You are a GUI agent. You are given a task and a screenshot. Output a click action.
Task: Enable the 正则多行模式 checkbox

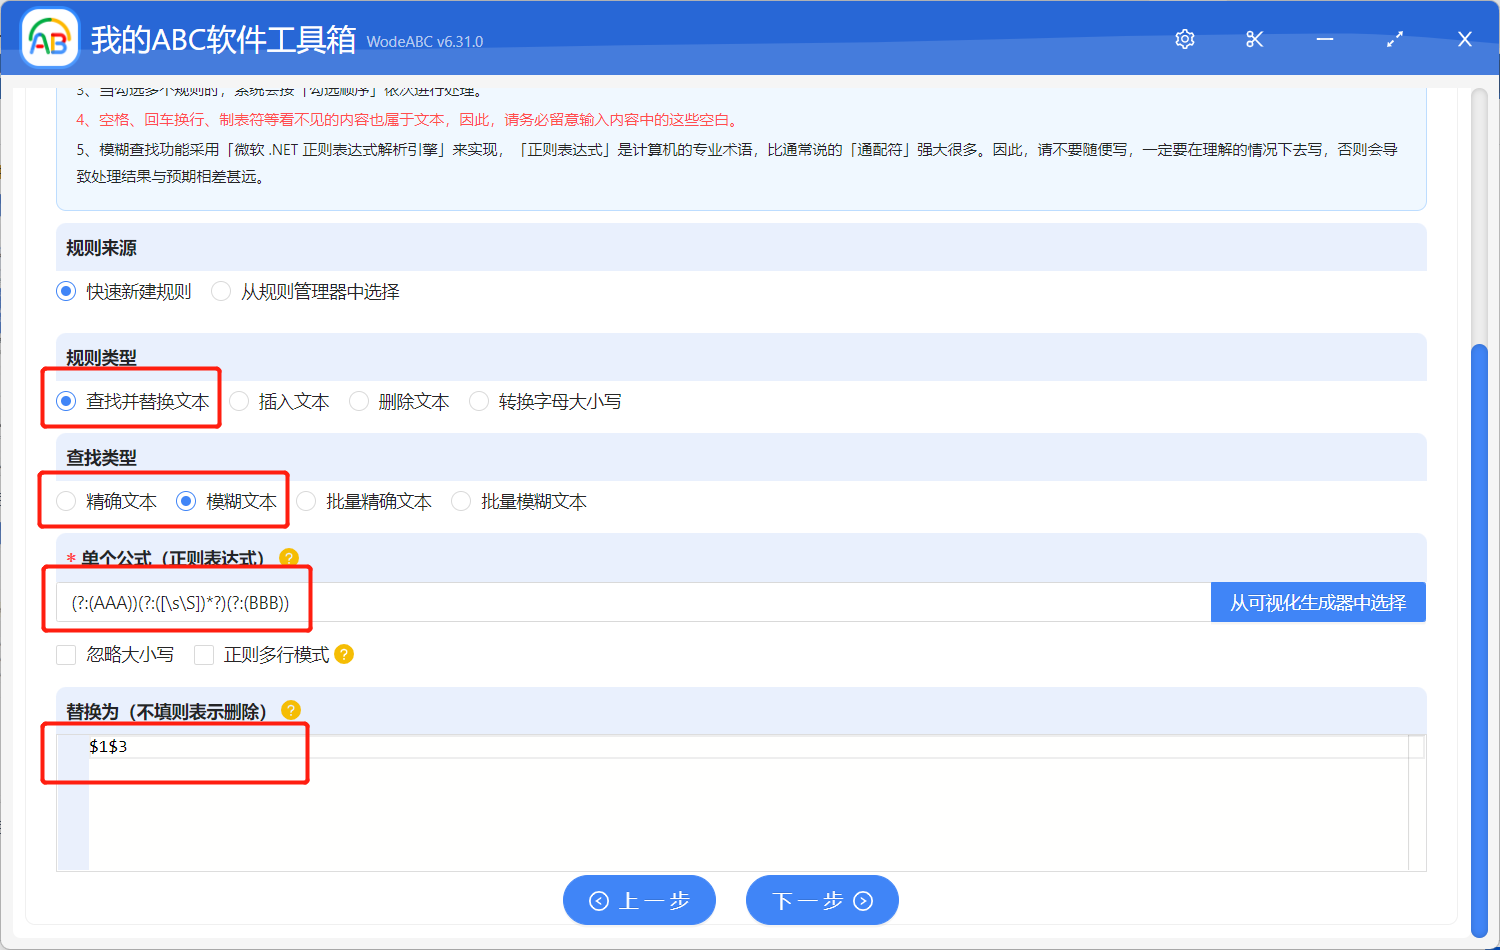tap(204, 655)
